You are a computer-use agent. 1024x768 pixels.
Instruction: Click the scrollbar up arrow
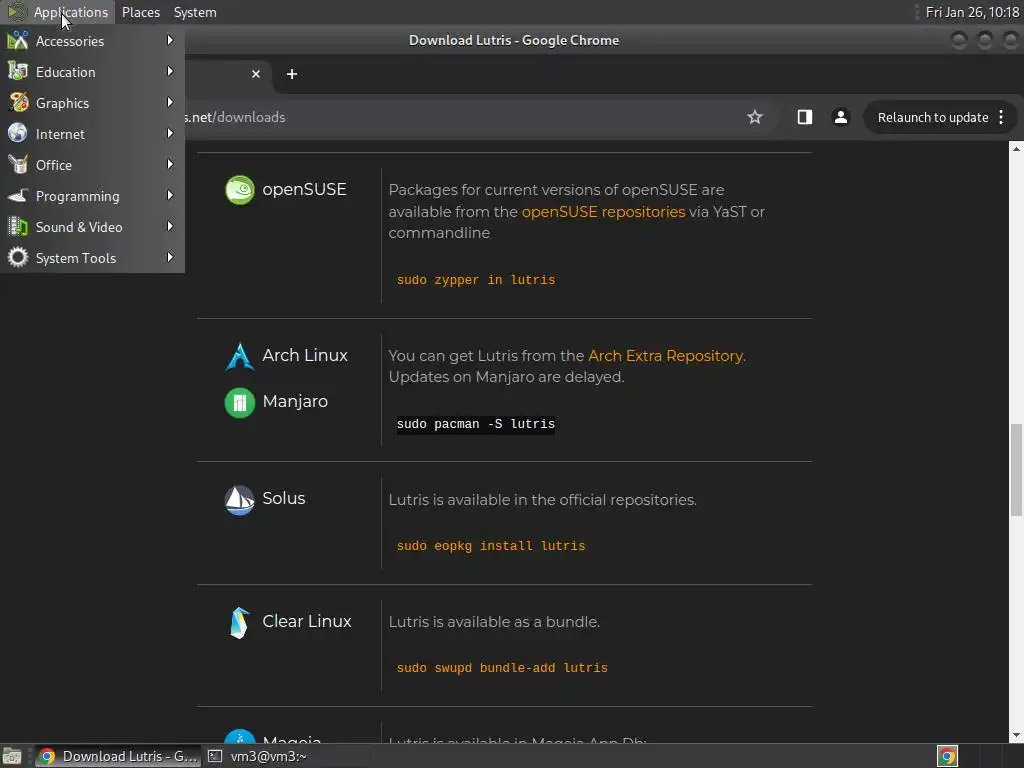1016,149
